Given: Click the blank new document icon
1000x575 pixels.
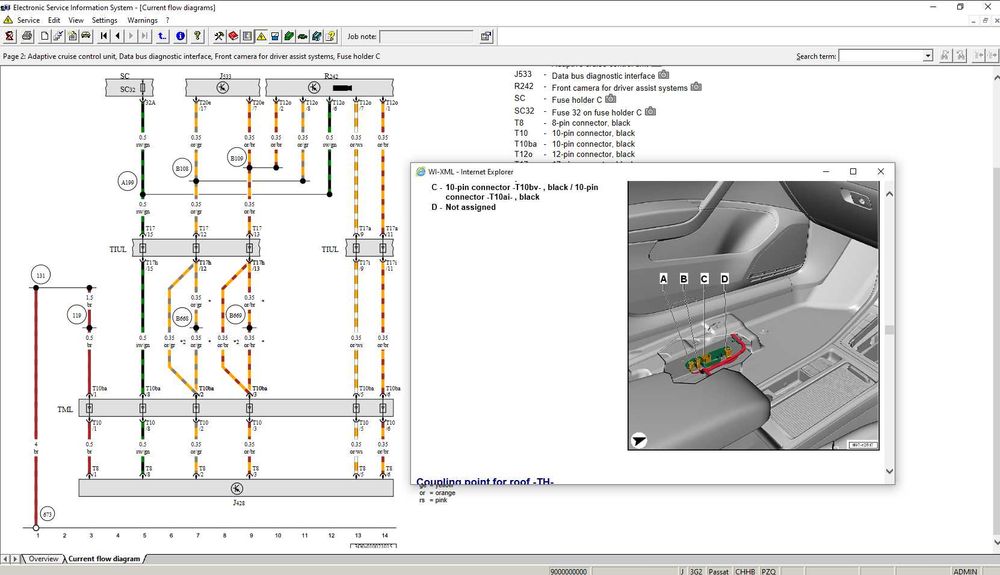Looking at the screenshot, I should [45, 36].
